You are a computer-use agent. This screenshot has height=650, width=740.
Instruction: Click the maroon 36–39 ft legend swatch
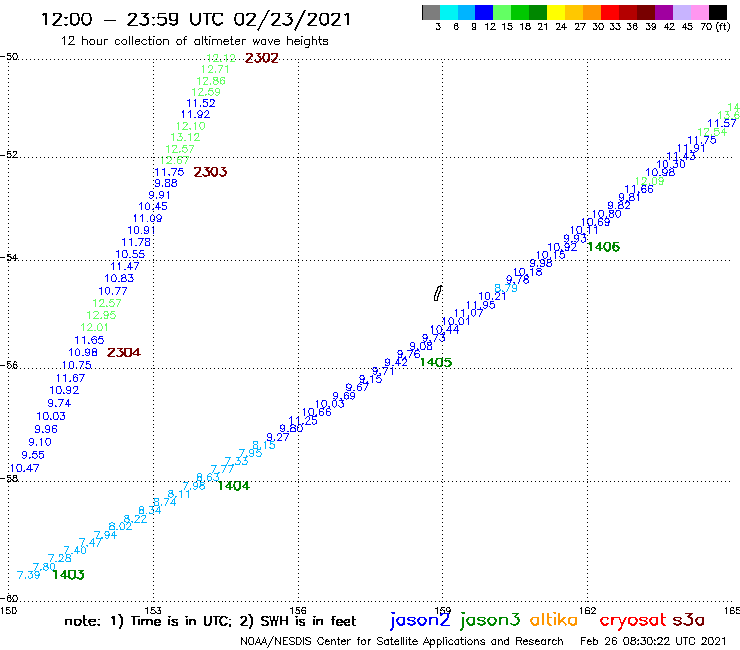[x=646, y=12]
